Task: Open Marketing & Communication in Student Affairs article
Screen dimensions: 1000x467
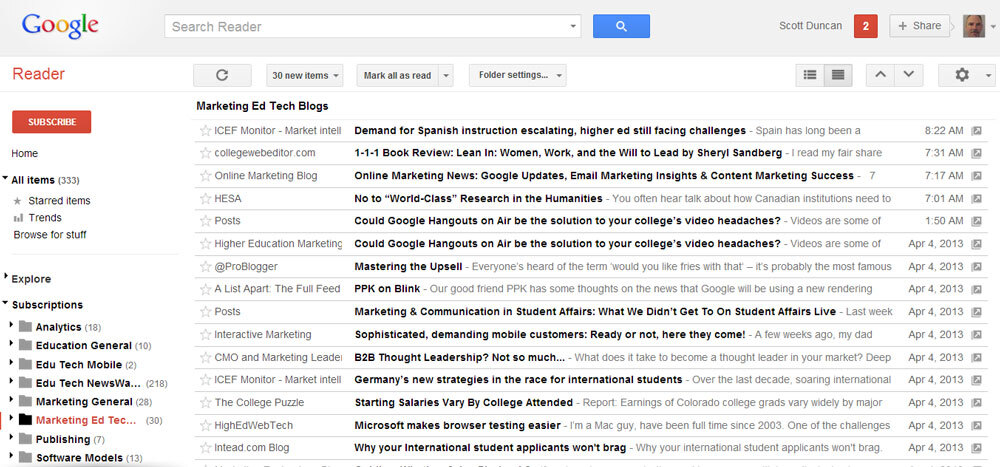Action: point(595,312)
